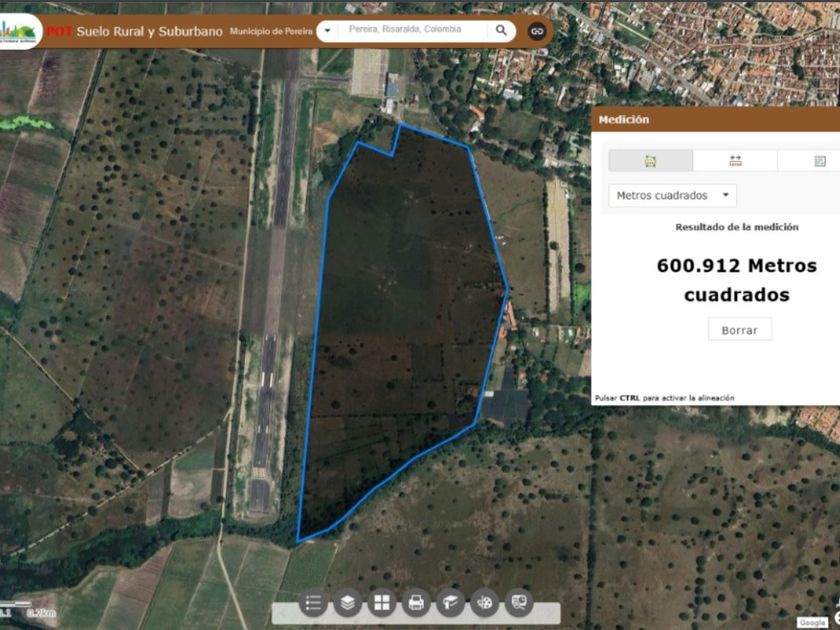Click the search magnifier icon
840x630 pixels.
coord(501,30)
